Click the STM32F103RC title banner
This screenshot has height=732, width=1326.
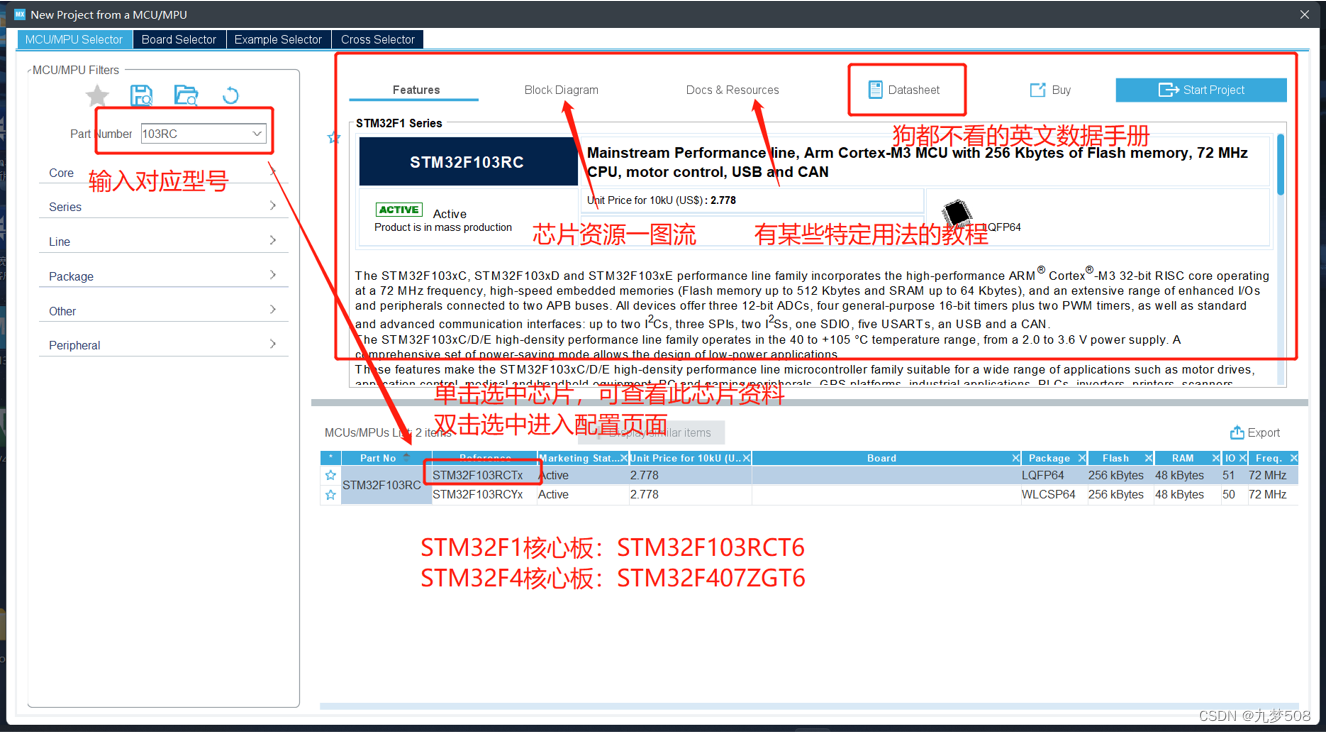click(x=467, y=162)
